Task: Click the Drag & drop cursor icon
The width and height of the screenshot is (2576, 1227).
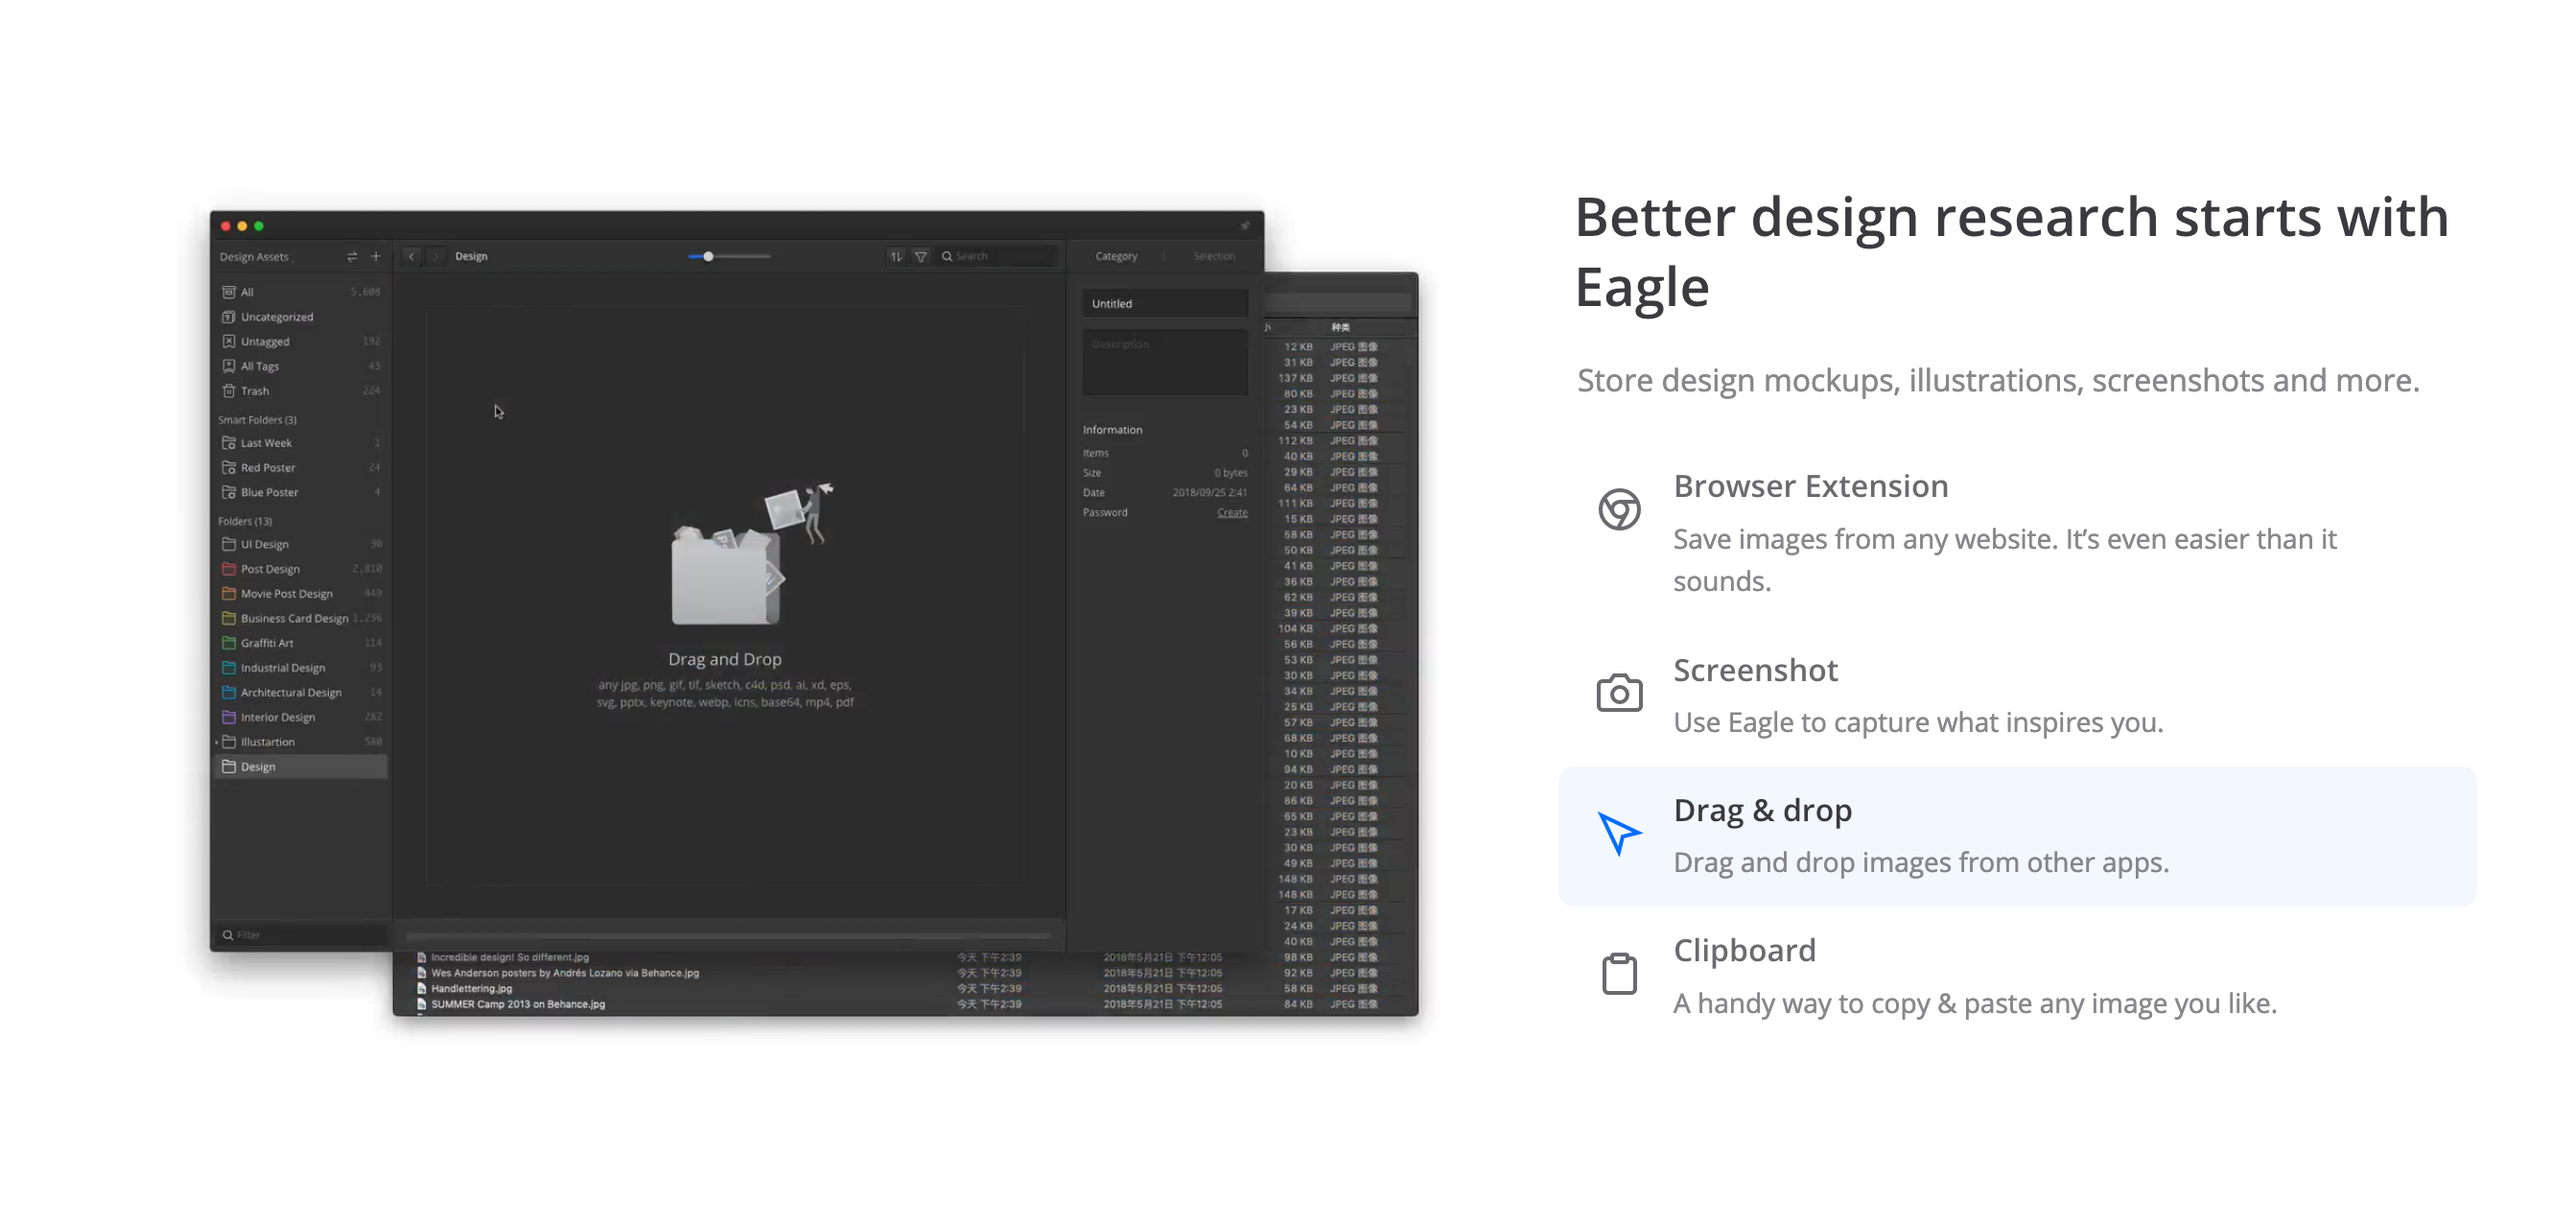Action: [1619, 833]
